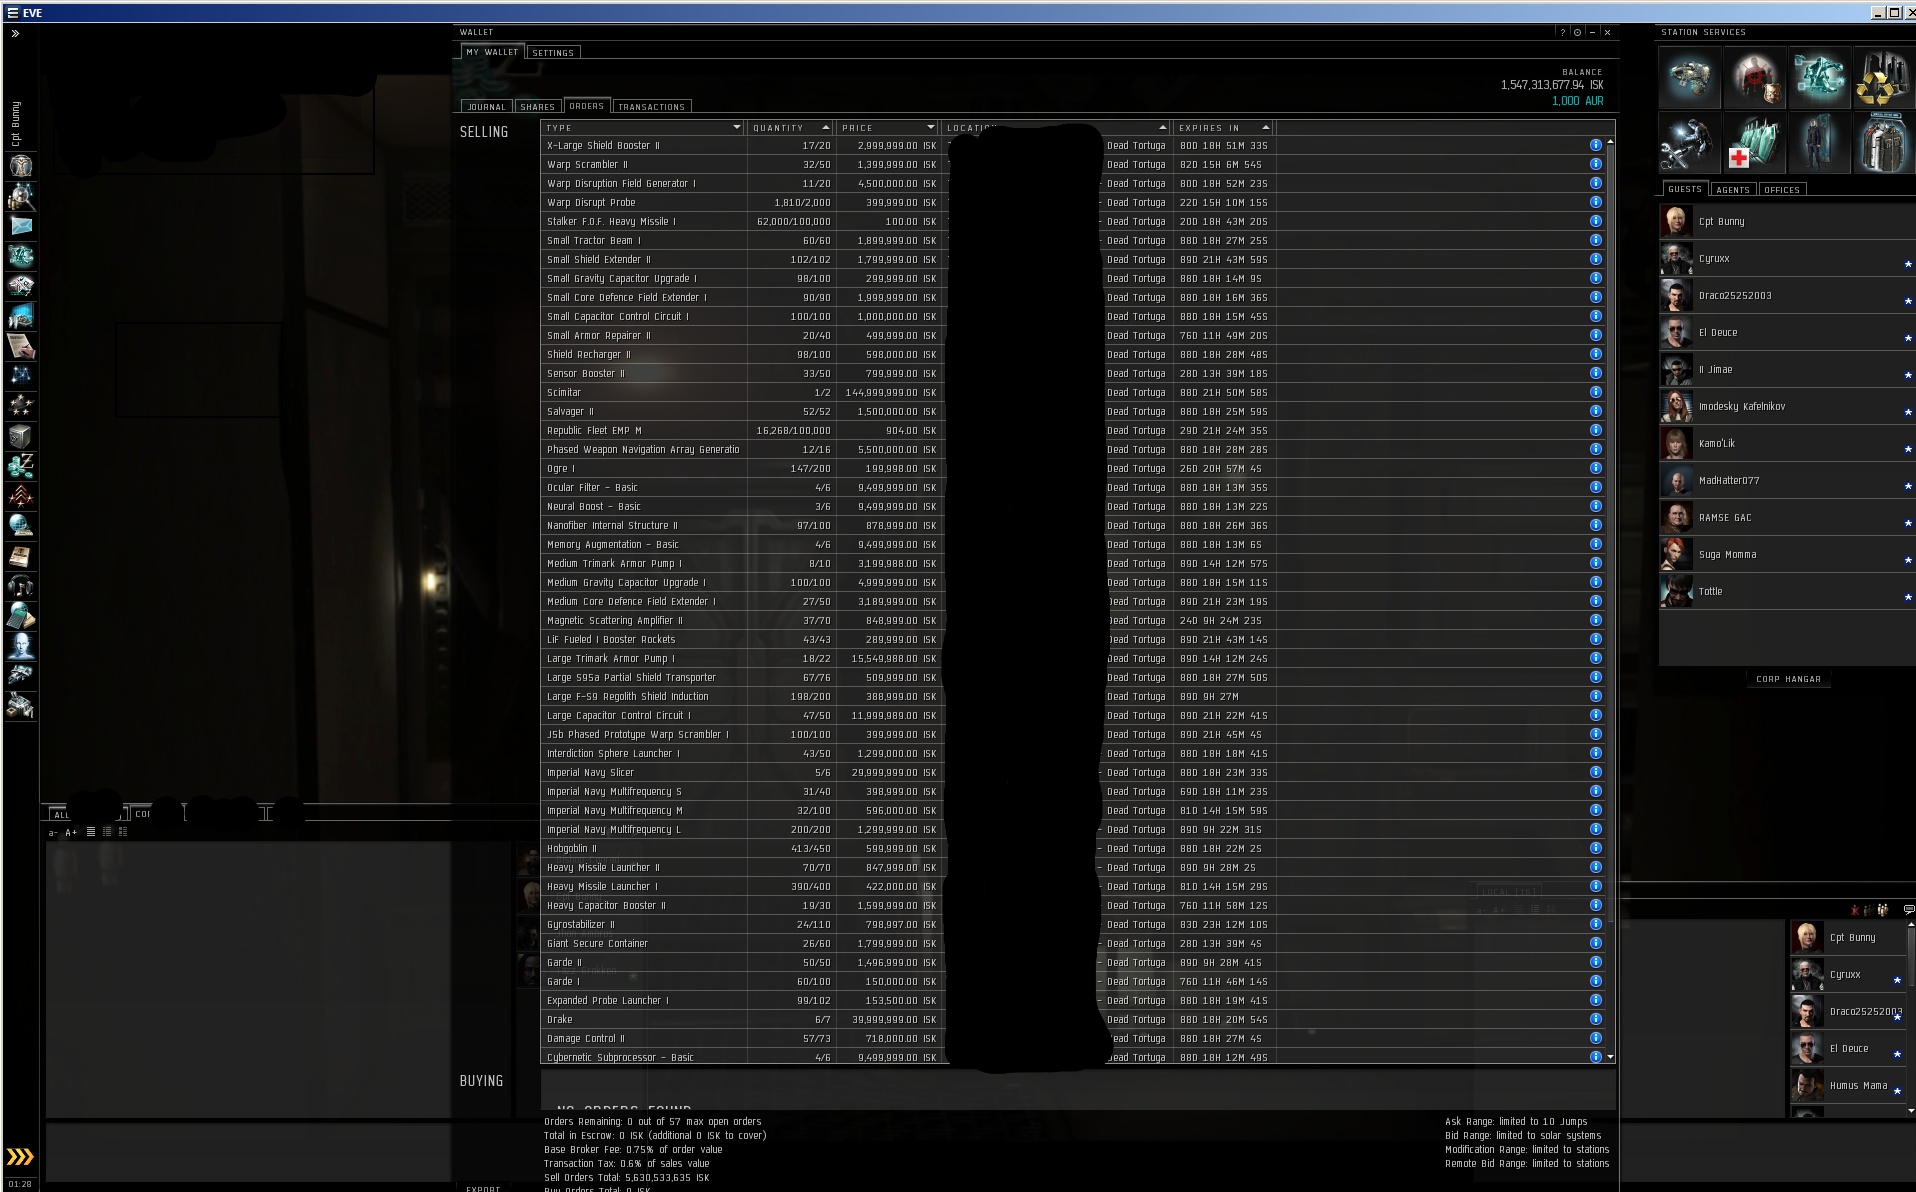Click MadHatter077's portrait in Guests
Screen dimensions: 1916x1192
coord(1676,480)
